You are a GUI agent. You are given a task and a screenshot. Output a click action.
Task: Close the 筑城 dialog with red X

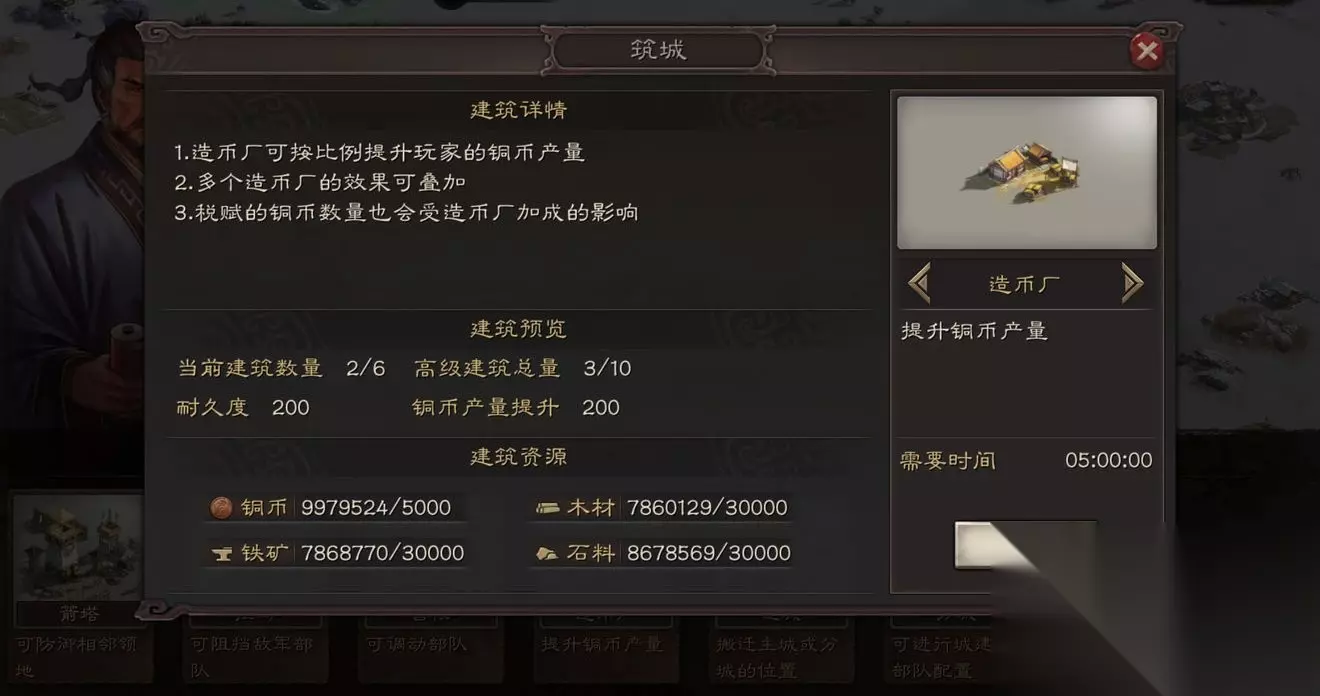click(x=1146, y=51)
